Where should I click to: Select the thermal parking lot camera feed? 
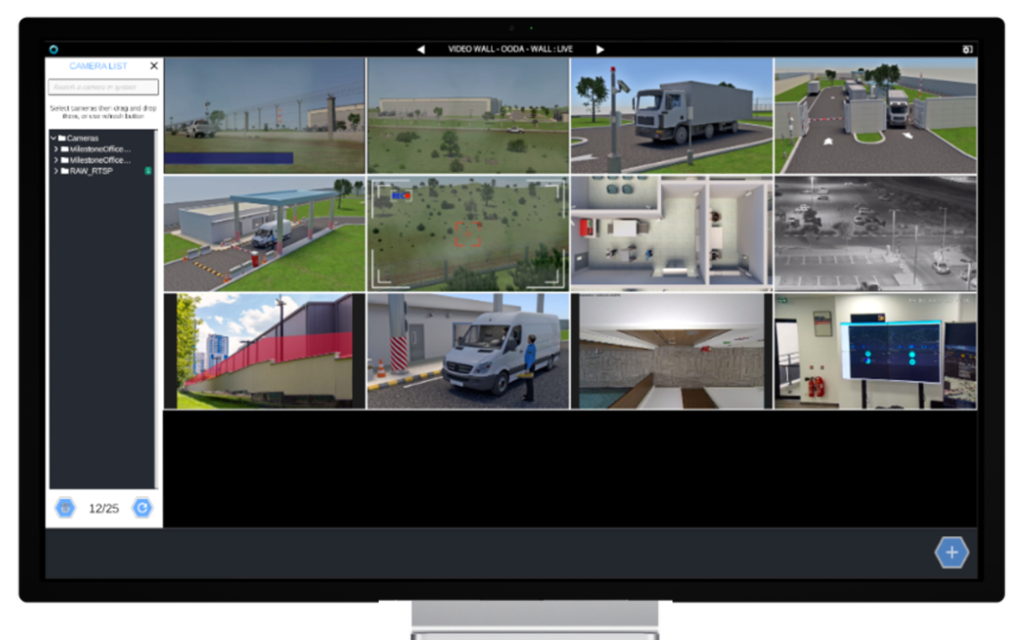[x=876, y=232]
